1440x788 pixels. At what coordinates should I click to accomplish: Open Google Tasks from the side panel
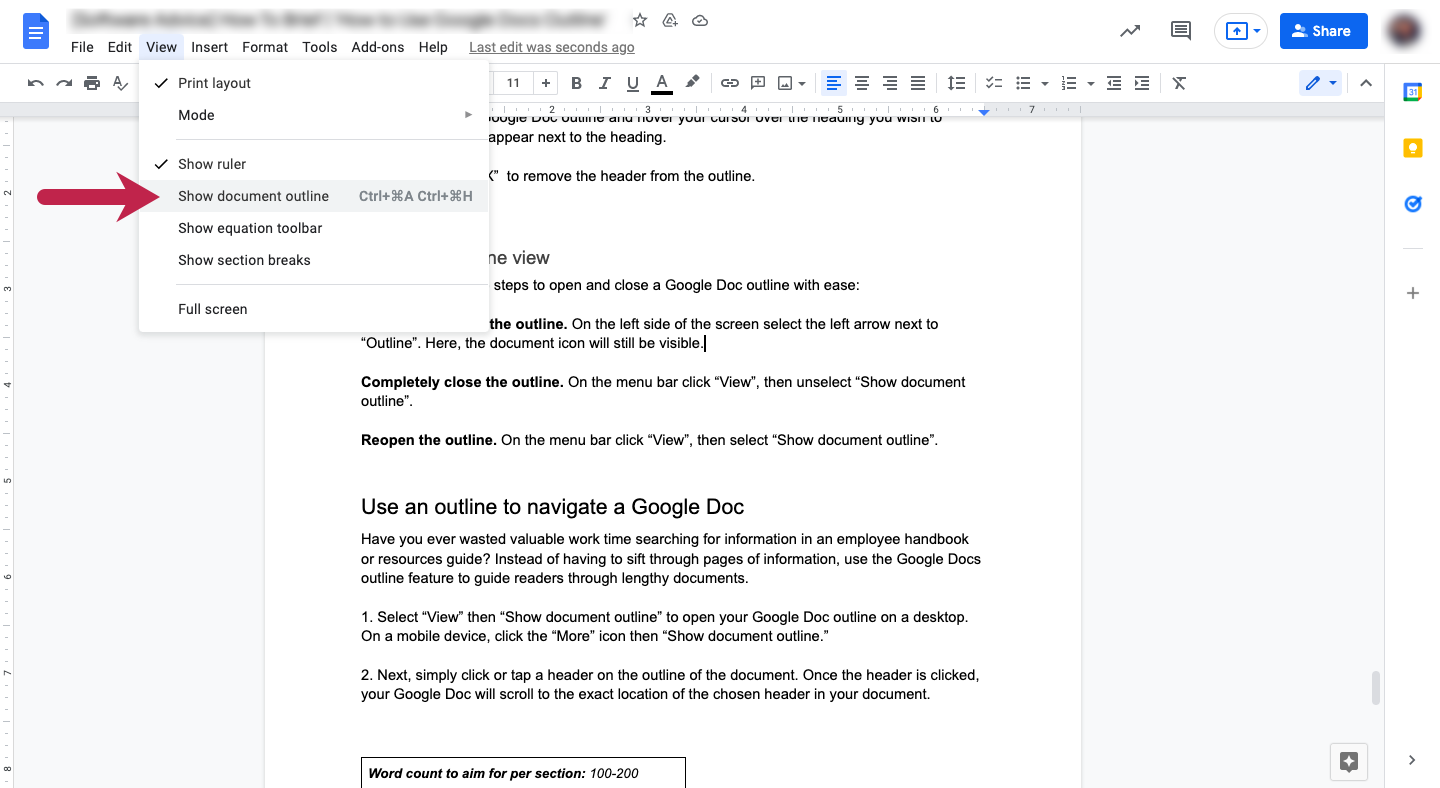[x=1412, y=204]
